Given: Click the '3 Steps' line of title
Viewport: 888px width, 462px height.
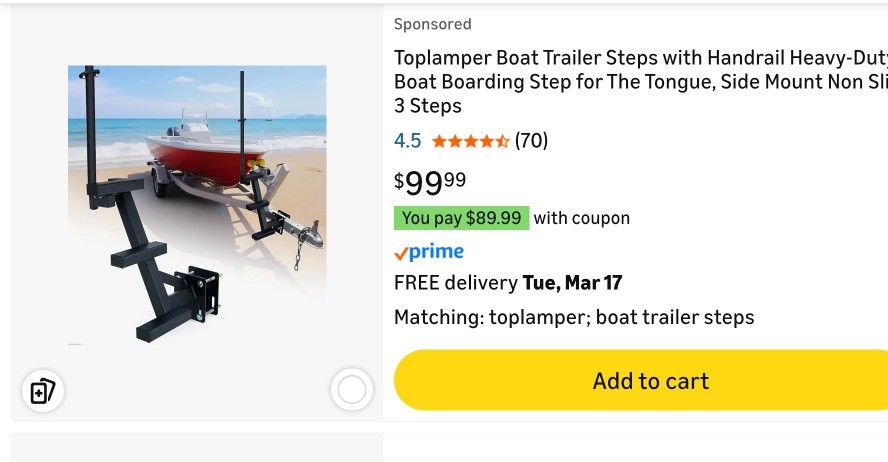Looking at the screenshot, I should 428,106.
